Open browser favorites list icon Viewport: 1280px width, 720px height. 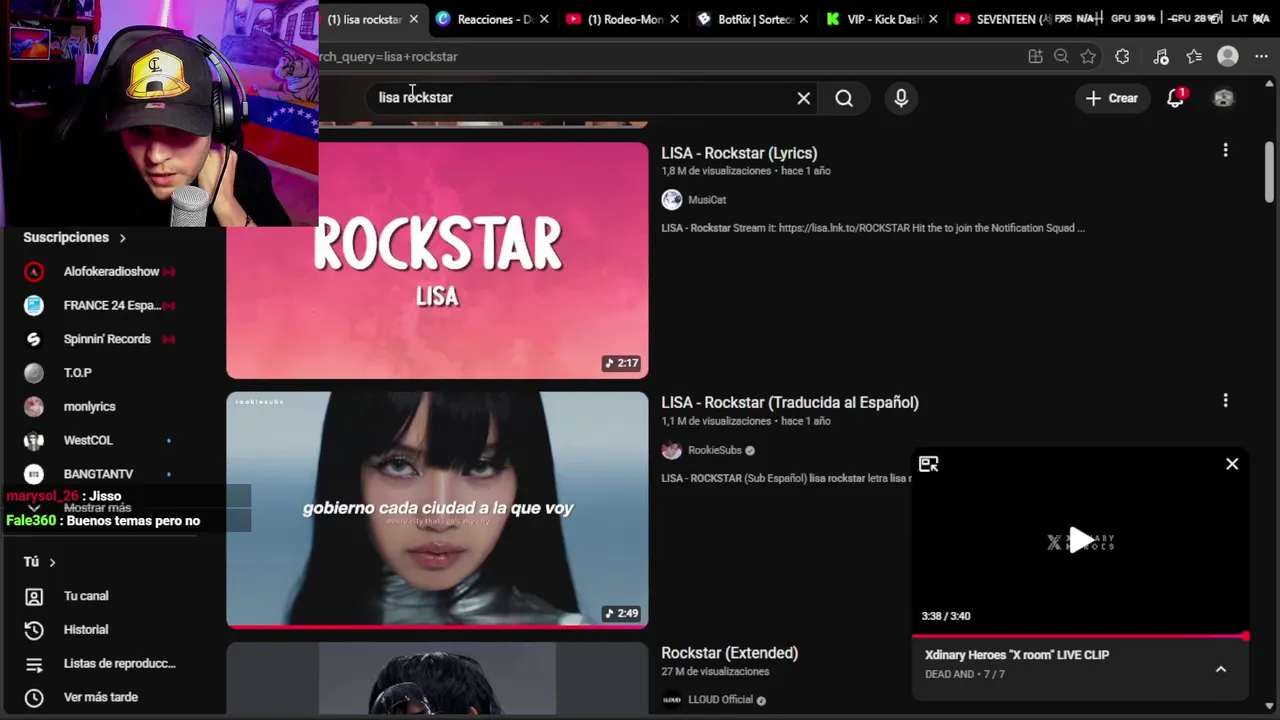click(1194, 57)
